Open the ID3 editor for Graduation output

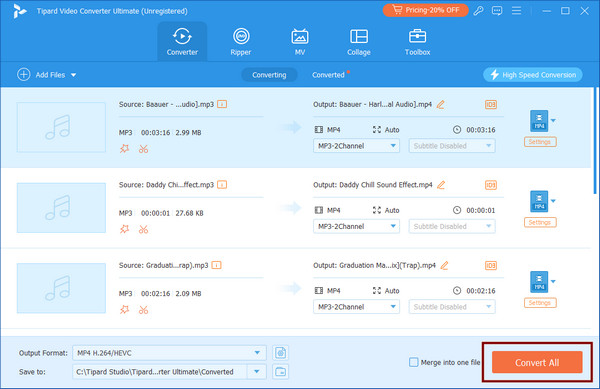pos(491,265)
